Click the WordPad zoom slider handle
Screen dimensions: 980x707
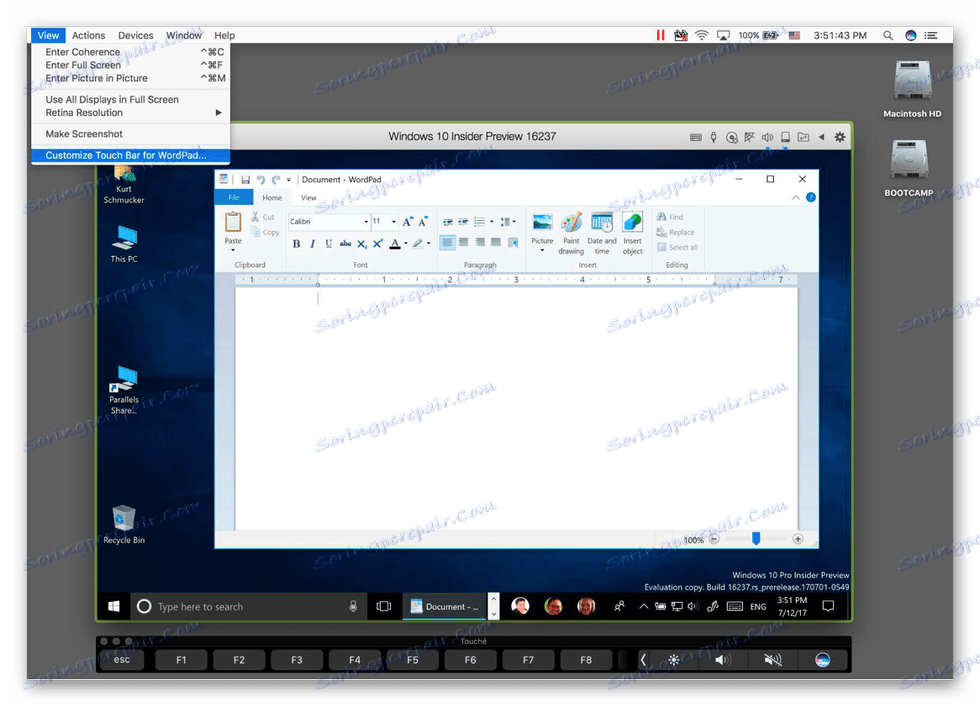[x=756, y=539]
